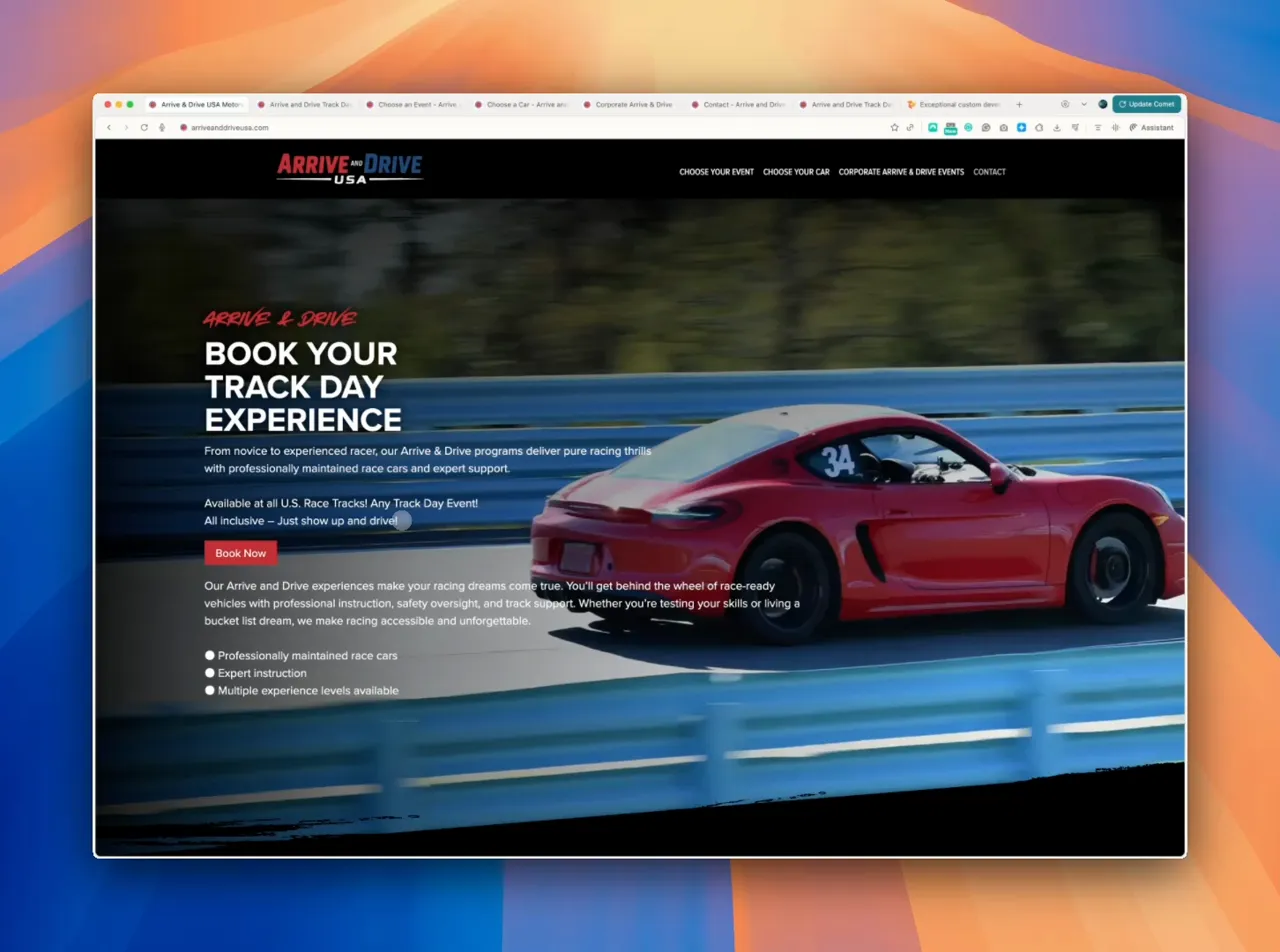Open the new tab plus button
The image size is (1280, 952).
point(1019,104)
